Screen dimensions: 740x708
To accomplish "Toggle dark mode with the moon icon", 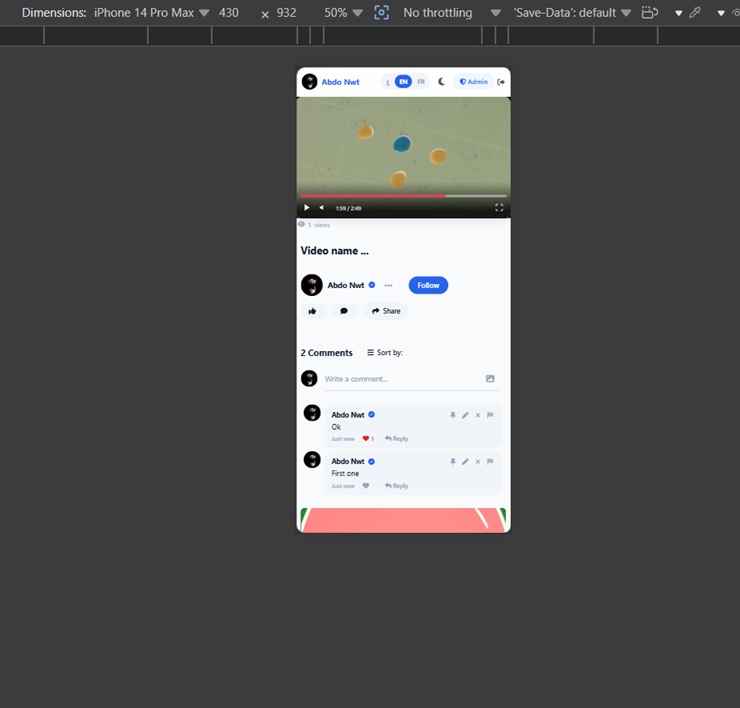I will pyautogui.click(x=441, y=82).
